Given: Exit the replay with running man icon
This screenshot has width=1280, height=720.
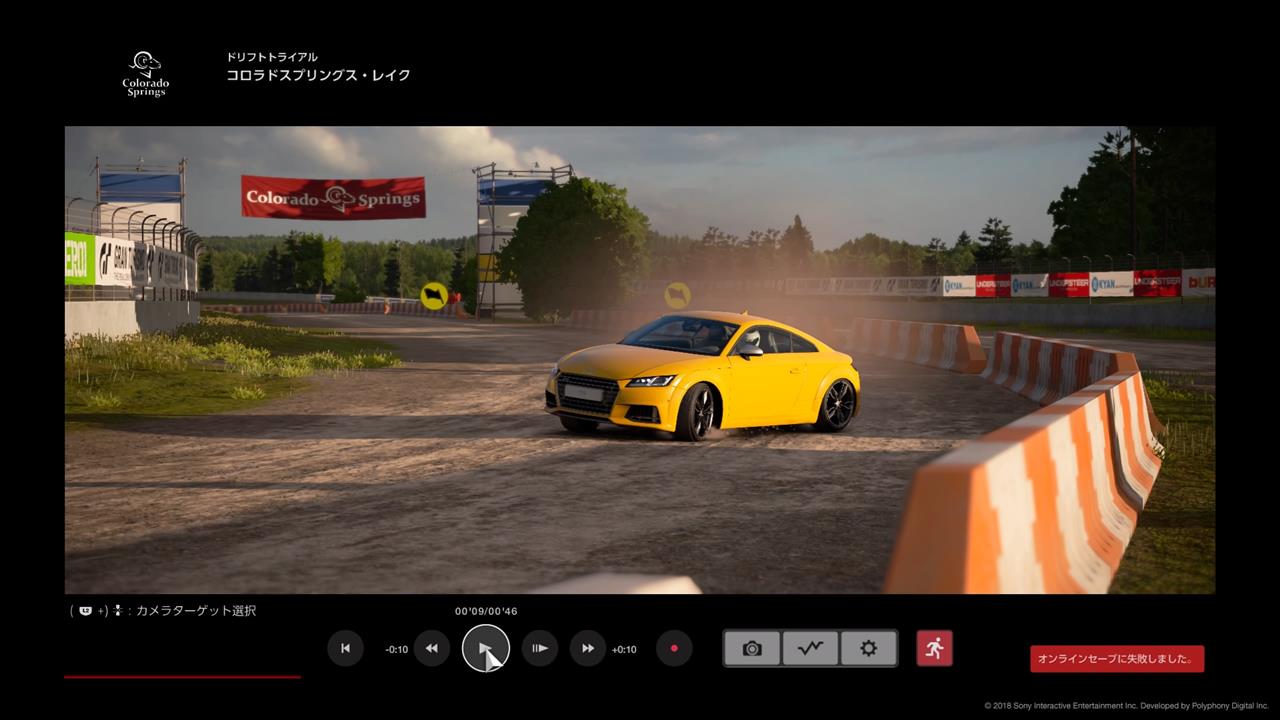Looking at the screenshot, I should [934, 648].
